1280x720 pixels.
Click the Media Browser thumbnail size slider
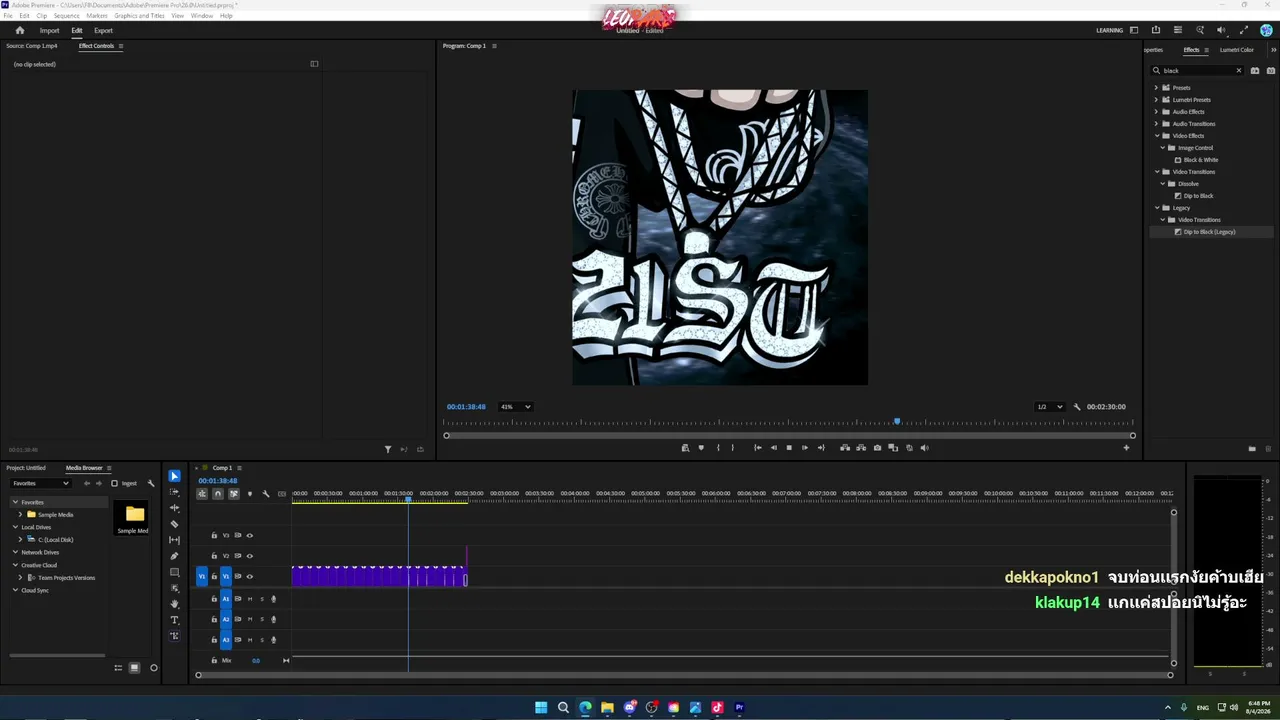pyautogui.click(x=153, y=668)
